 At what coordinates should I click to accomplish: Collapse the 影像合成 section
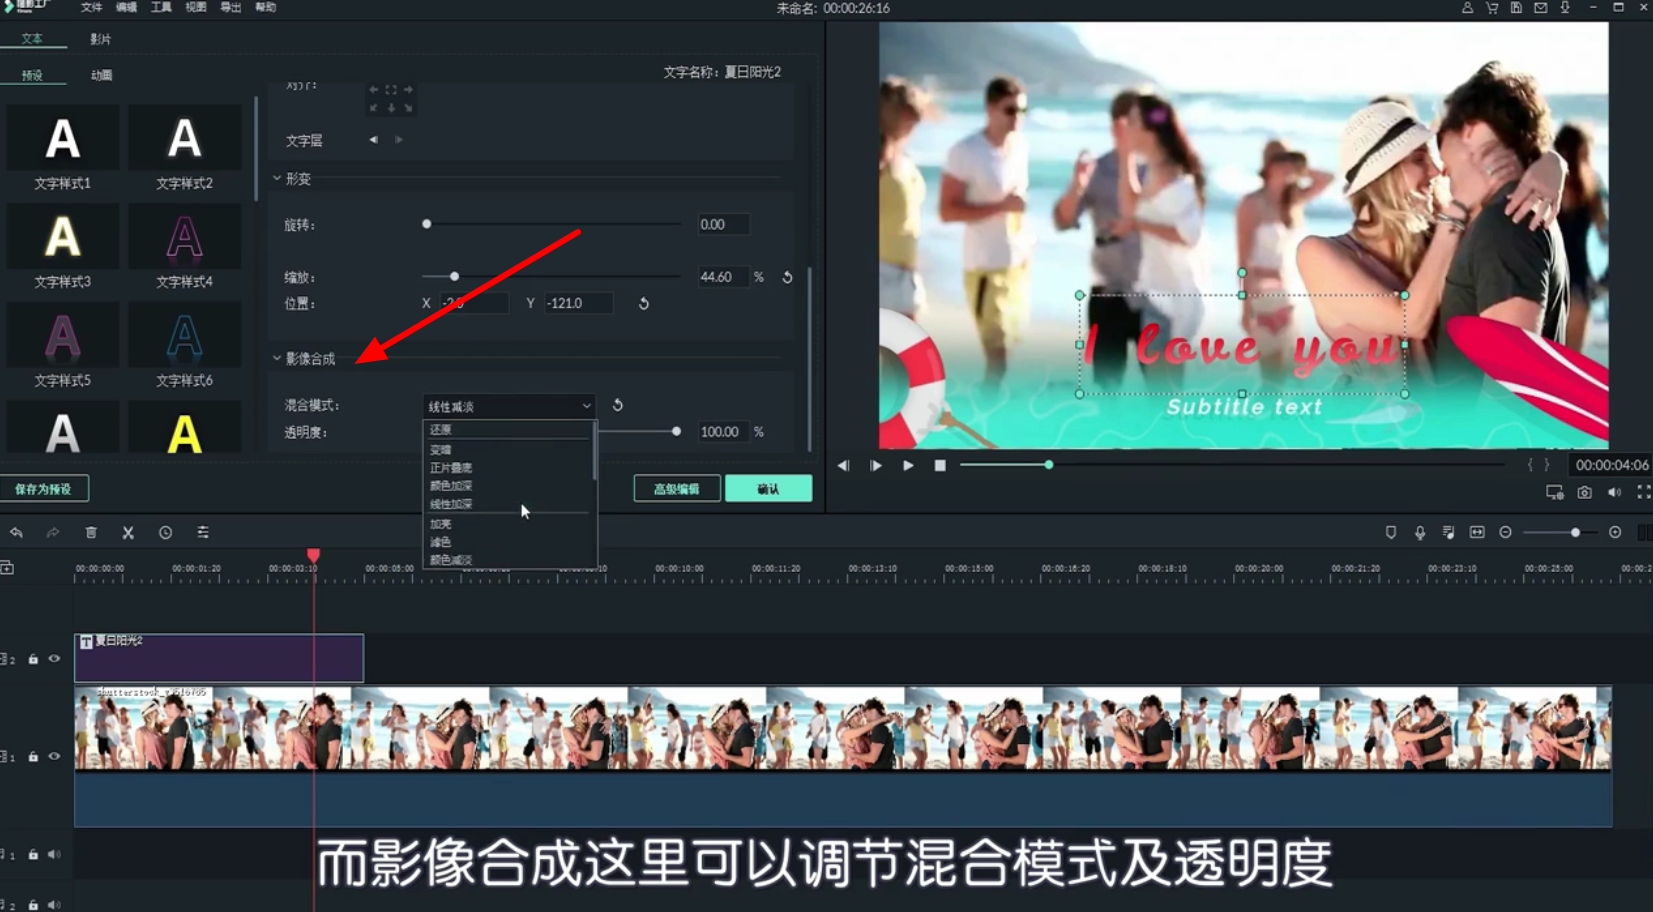coord(277,358)
